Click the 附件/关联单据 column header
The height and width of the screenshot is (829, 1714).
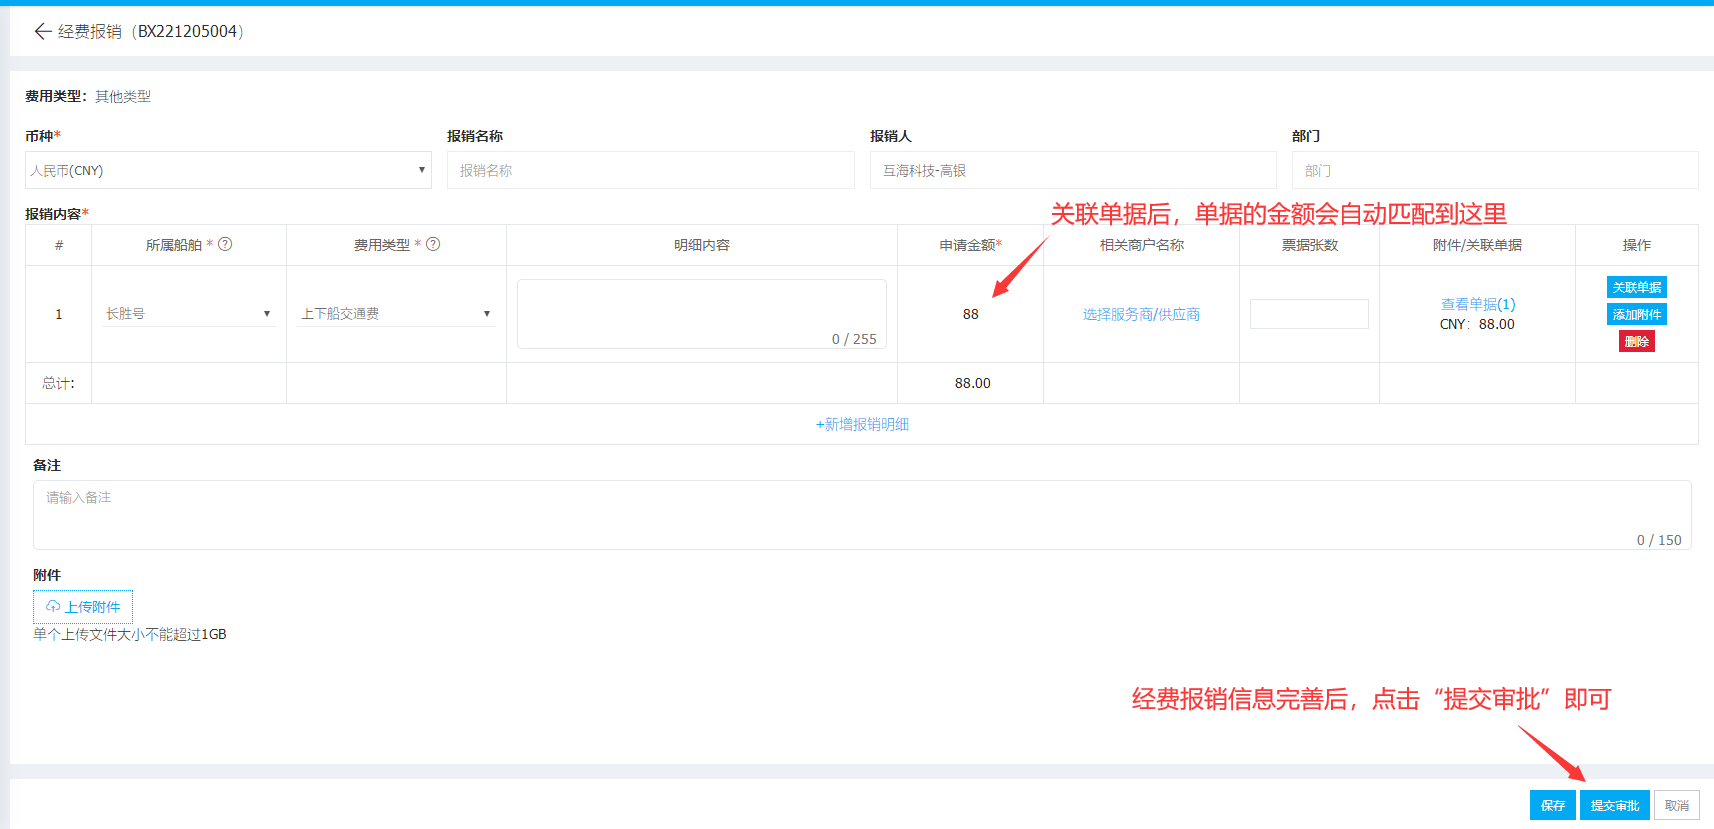click(x=1477, y=245)
